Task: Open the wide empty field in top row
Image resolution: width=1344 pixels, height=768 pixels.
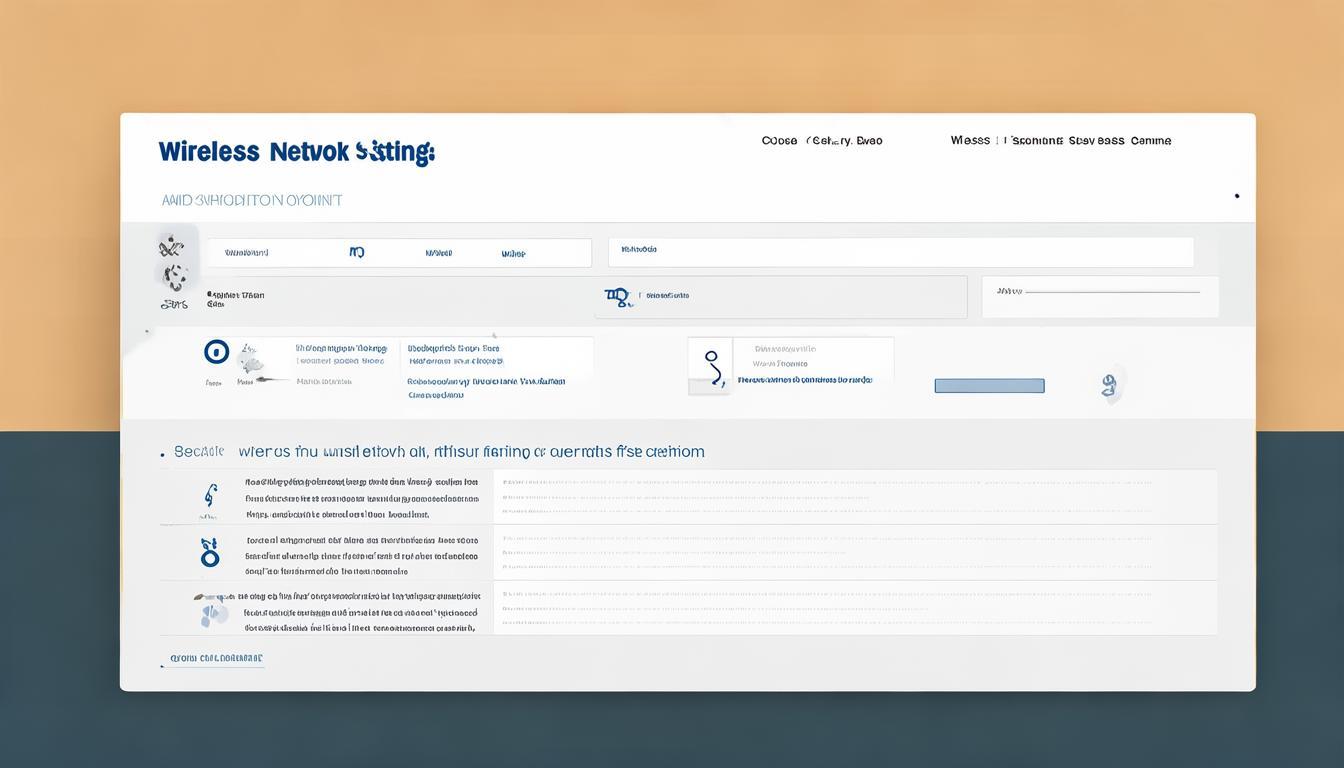Action: (900, 252)
